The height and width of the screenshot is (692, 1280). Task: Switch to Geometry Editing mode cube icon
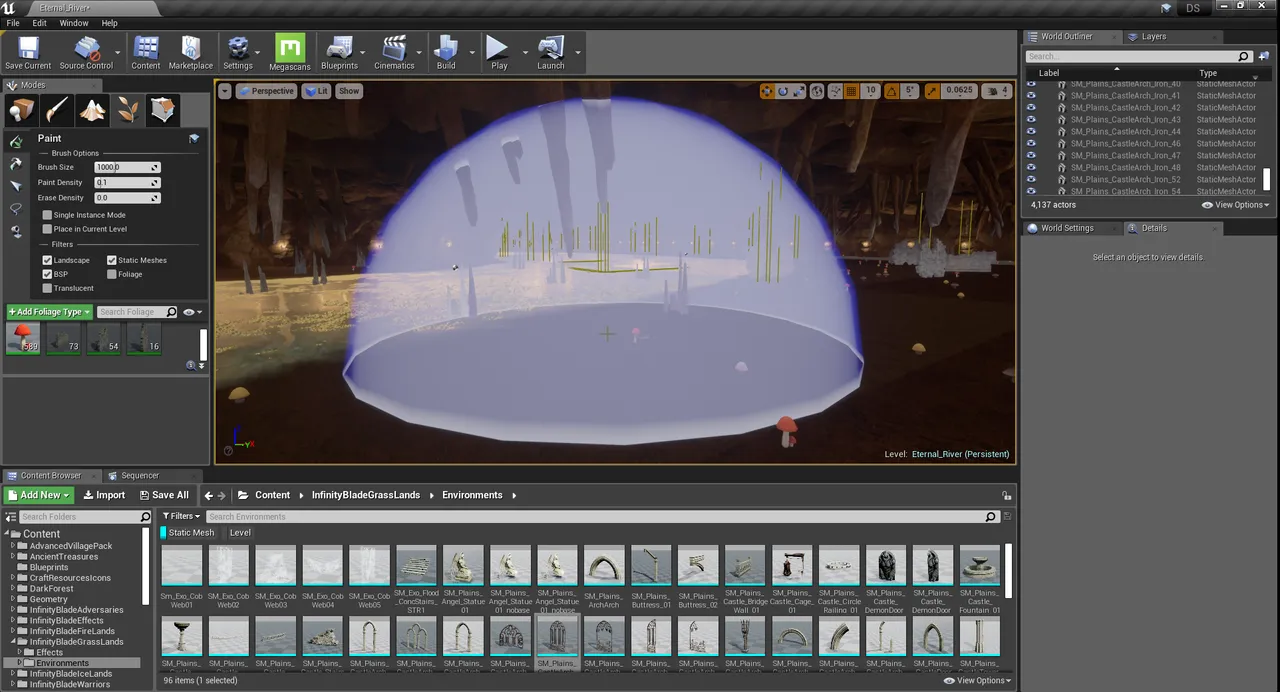[x=164, y=110]
